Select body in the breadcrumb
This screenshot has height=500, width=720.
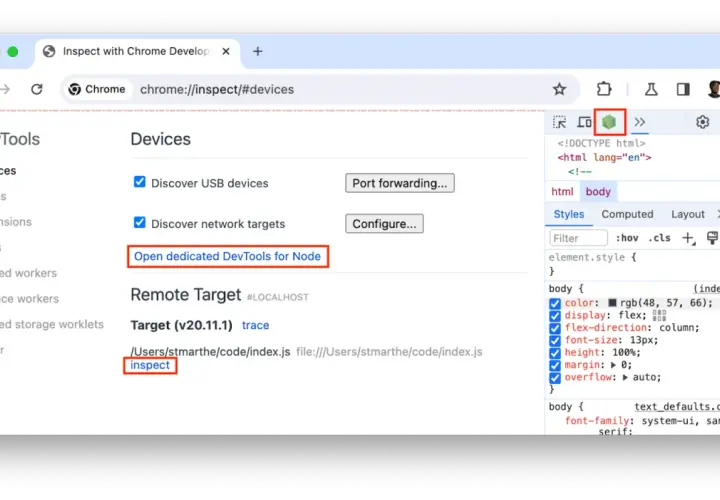[598, 191]
